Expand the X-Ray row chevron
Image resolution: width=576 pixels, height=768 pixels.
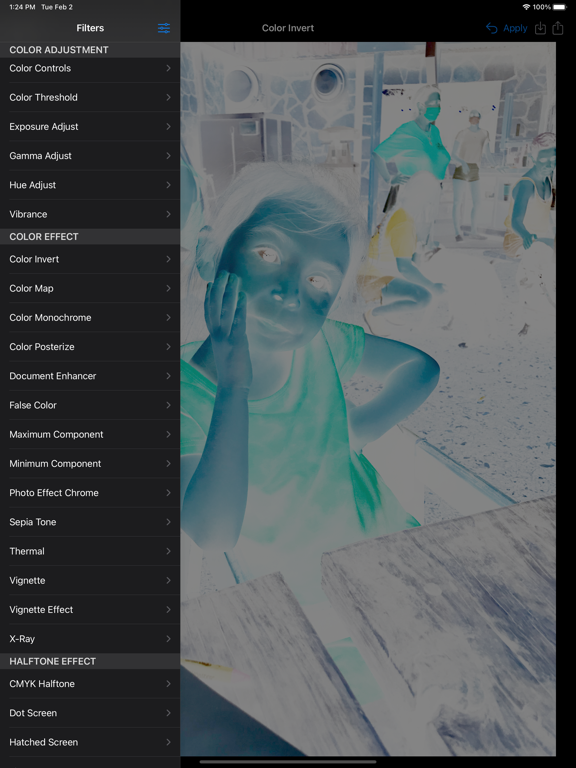pyautogui.click(x=168, y=639)
